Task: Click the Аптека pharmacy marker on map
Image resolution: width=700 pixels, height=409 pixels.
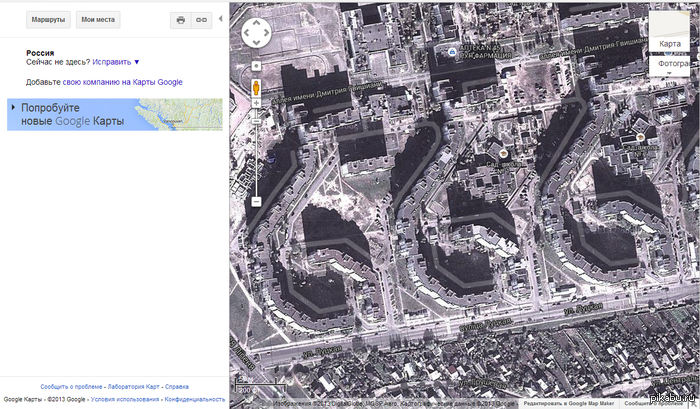Action: click(x=453, y=51)
